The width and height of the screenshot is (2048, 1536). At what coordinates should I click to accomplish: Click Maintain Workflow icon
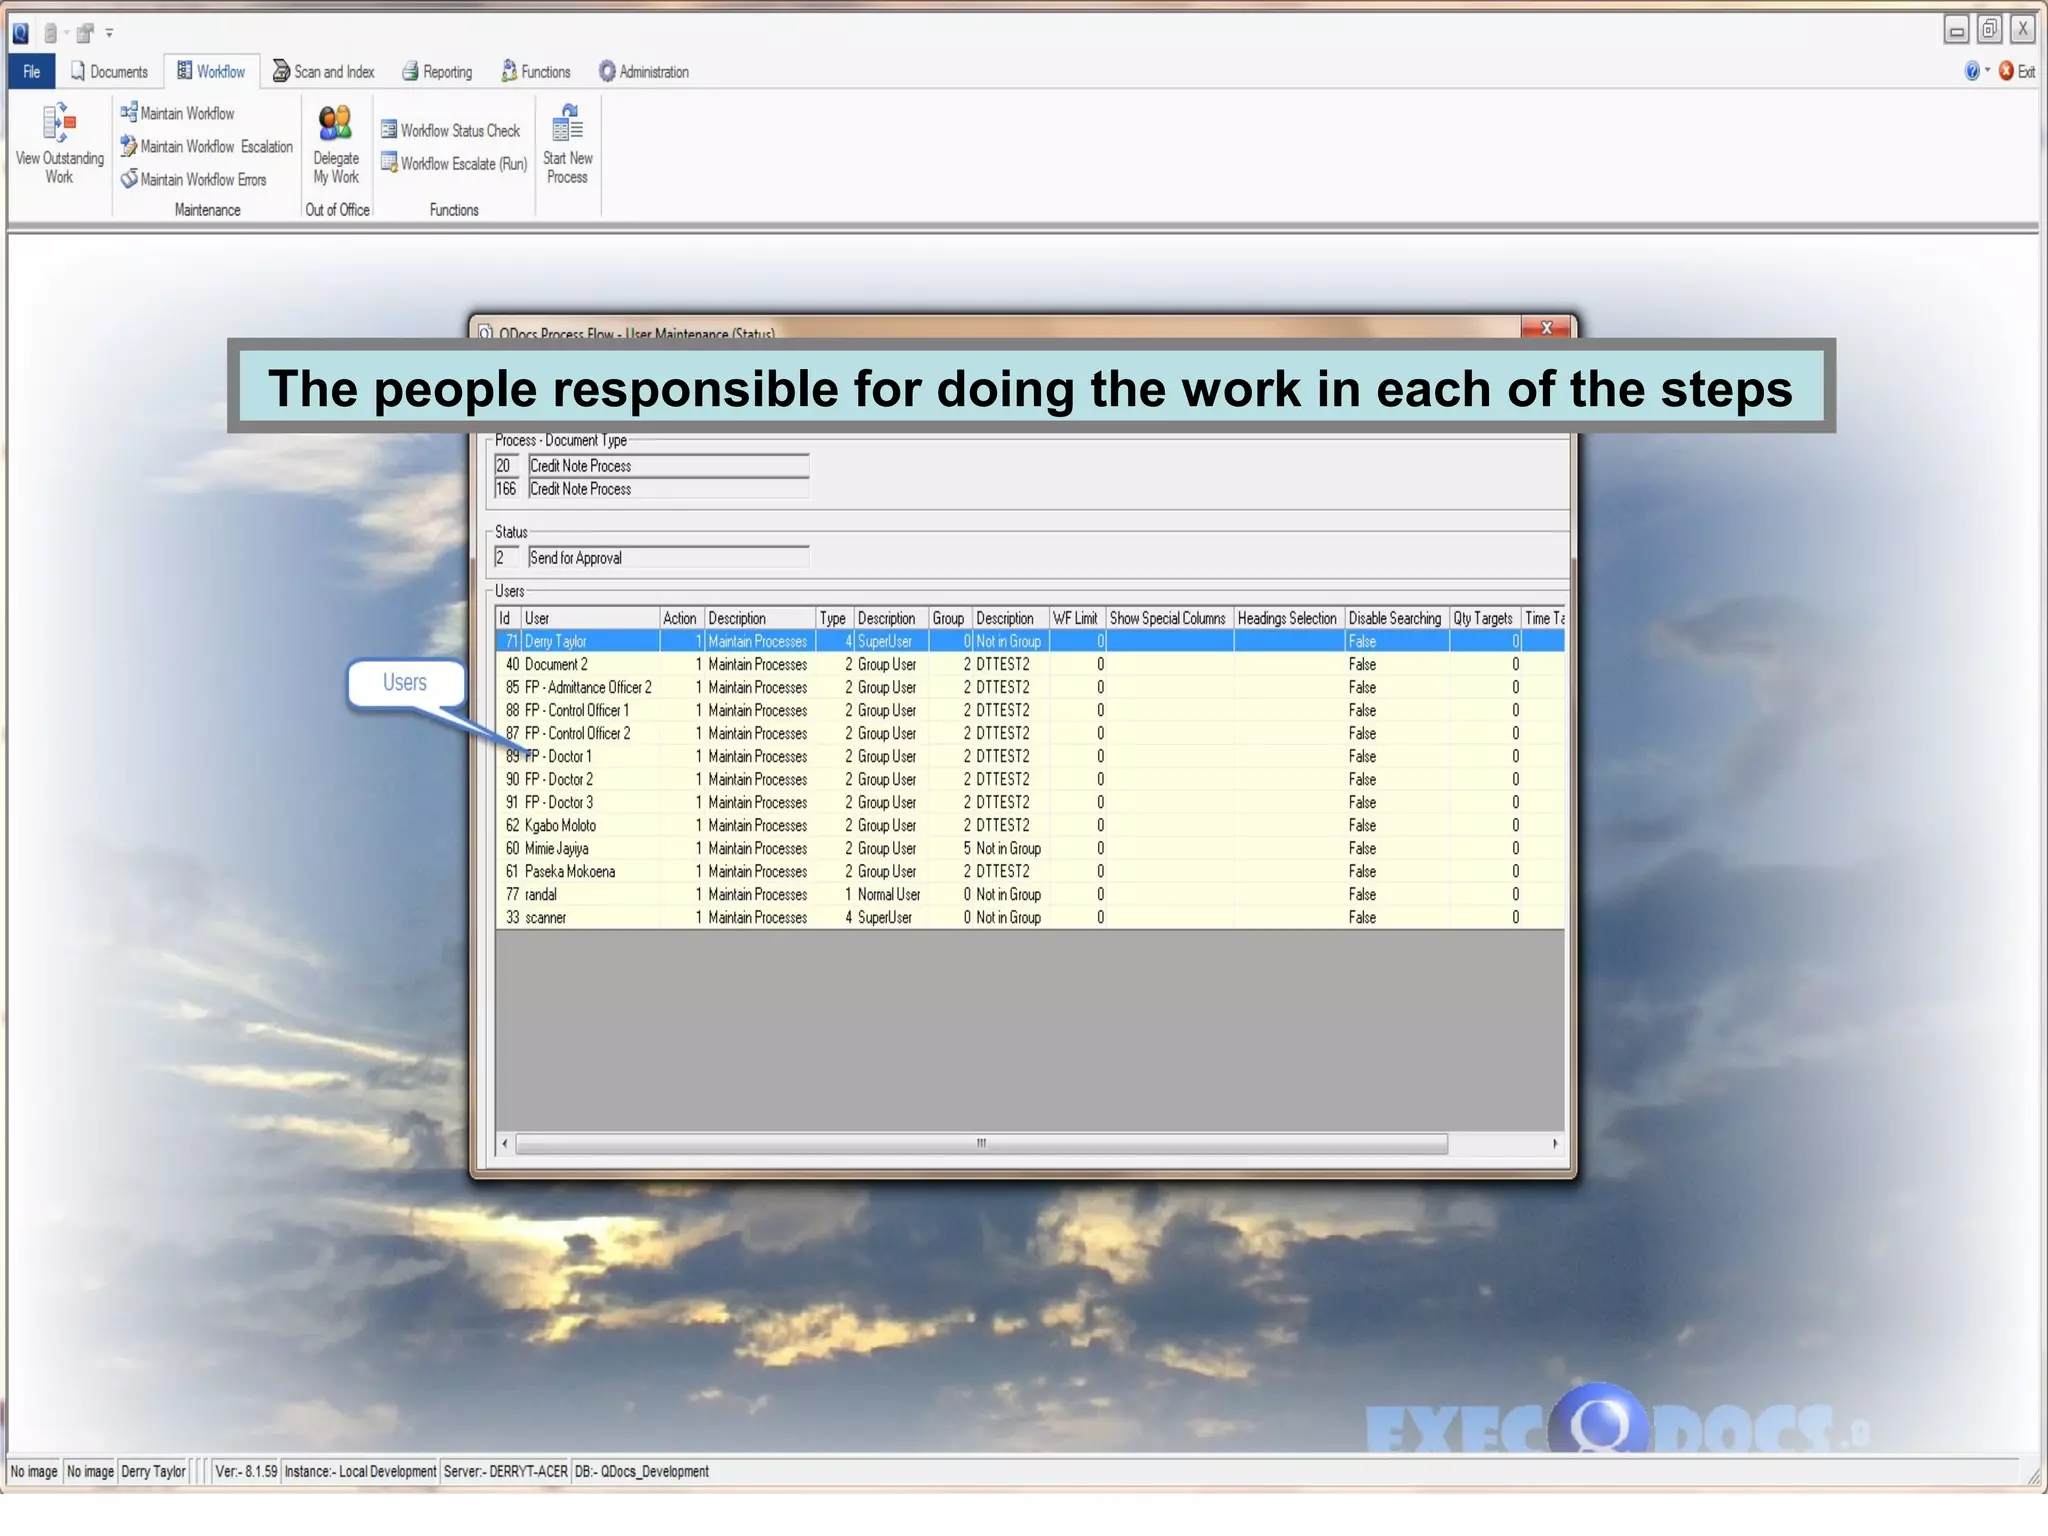pos(129,113)
